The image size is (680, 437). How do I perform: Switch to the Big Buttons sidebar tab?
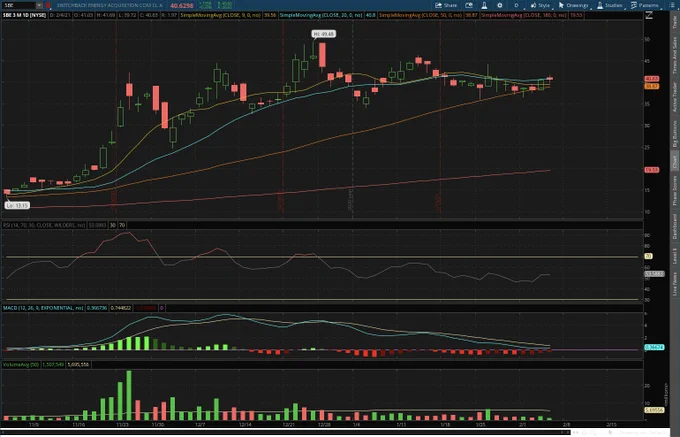675,134
